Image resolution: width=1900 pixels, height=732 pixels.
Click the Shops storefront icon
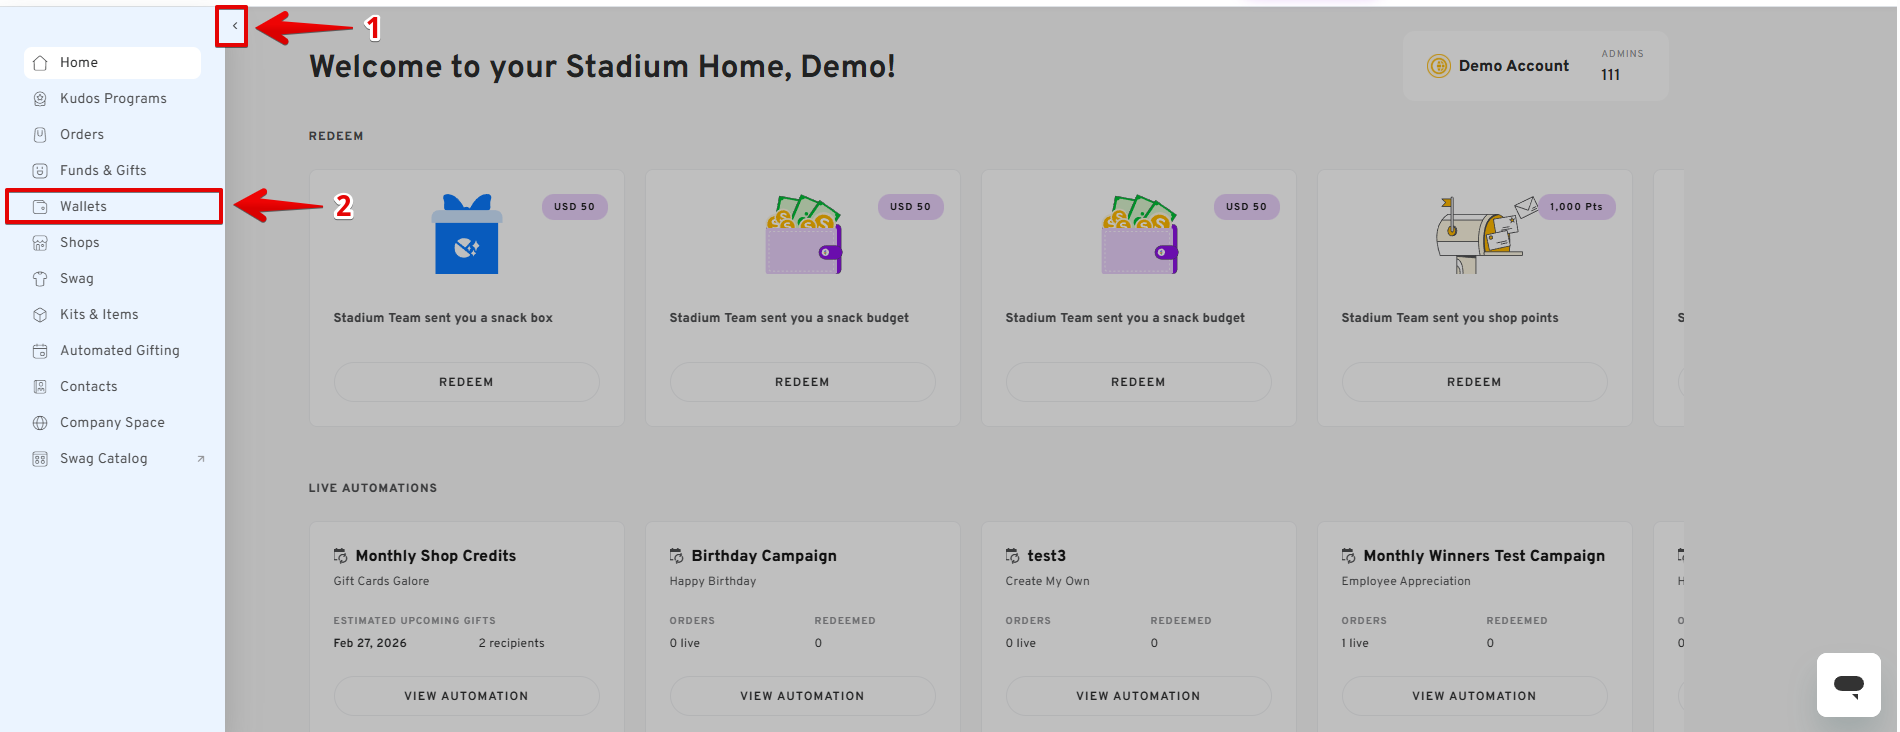pos(40,243)
